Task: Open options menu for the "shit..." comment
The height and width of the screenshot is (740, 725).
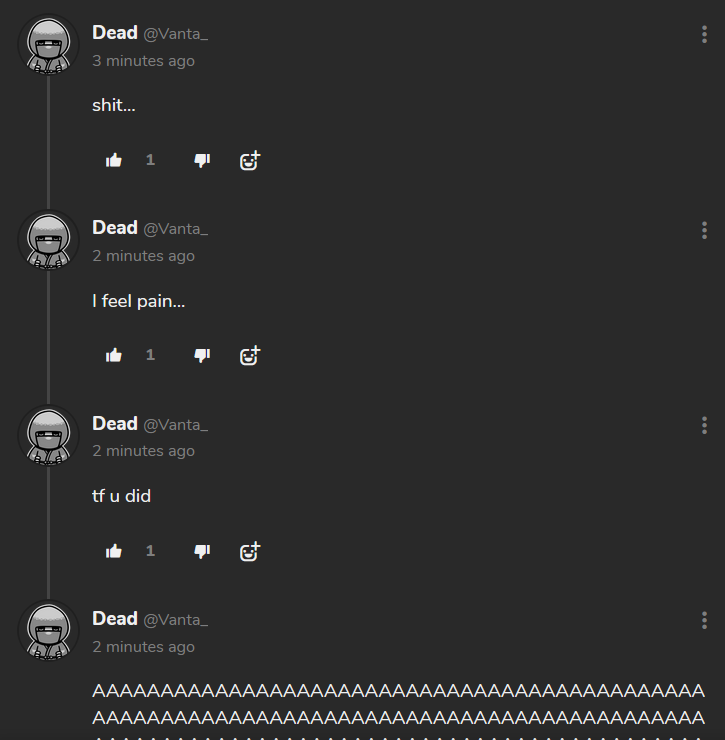Action: point(704,34)
